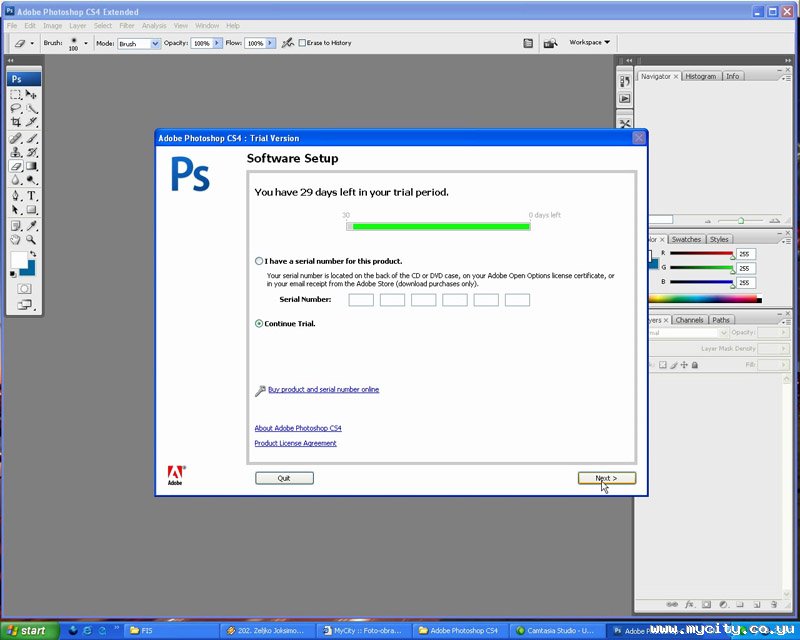Switch to the Info tab
800x640 pixels.
[x=733, y=76]
